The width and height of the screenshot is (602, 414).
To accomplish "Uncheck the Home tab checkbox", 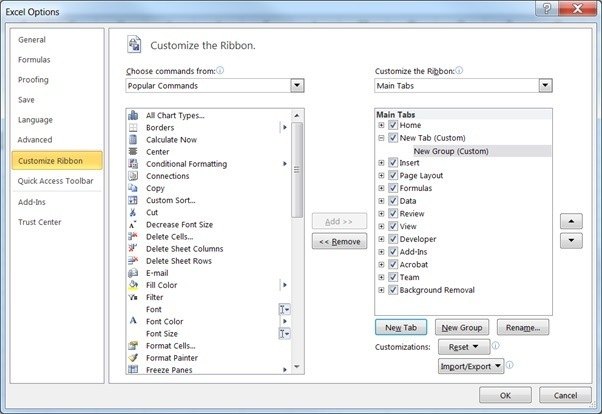I will coord(393,125).
